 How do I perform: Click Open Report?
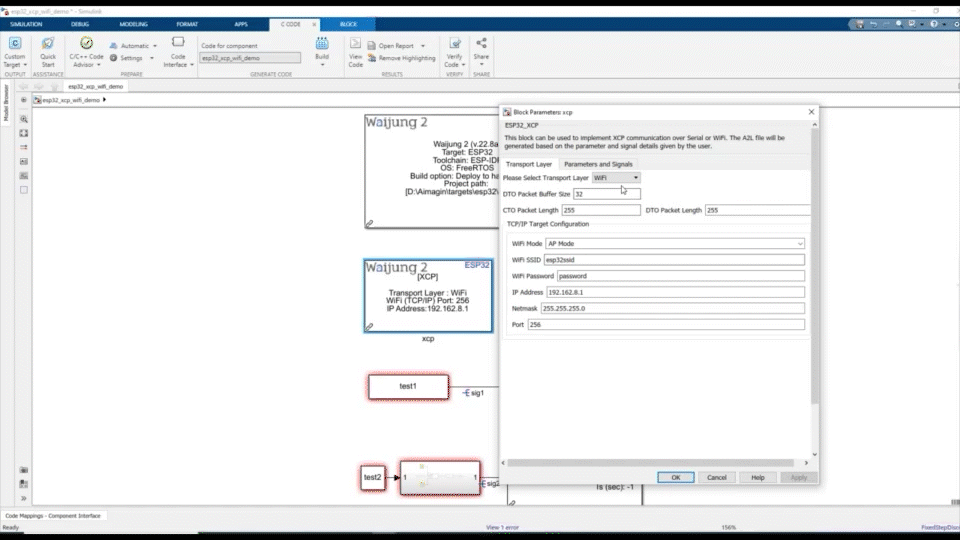point(391,46)
